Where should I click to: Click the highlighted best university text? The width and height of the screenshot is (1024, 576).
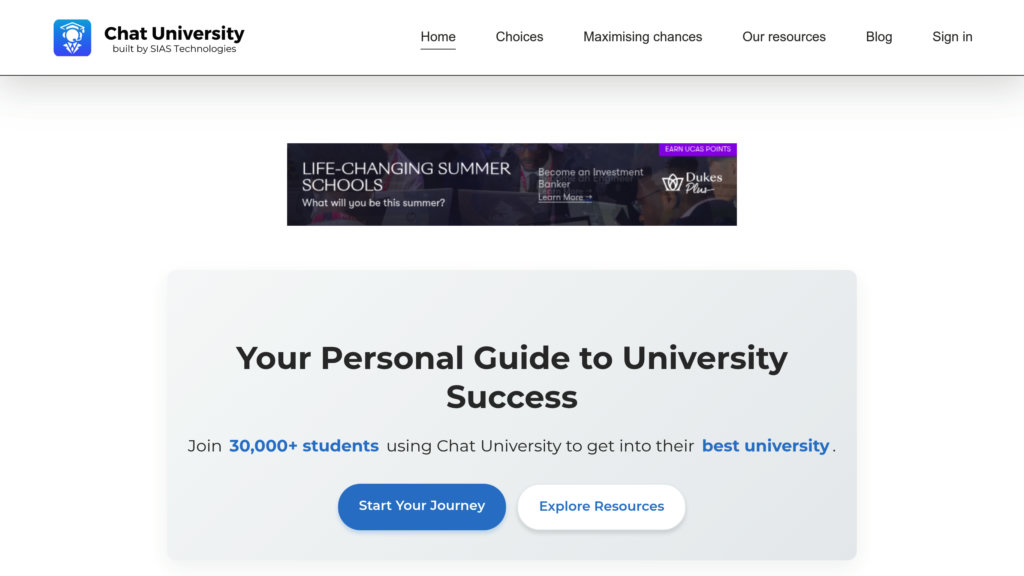(x=765, y=446)
